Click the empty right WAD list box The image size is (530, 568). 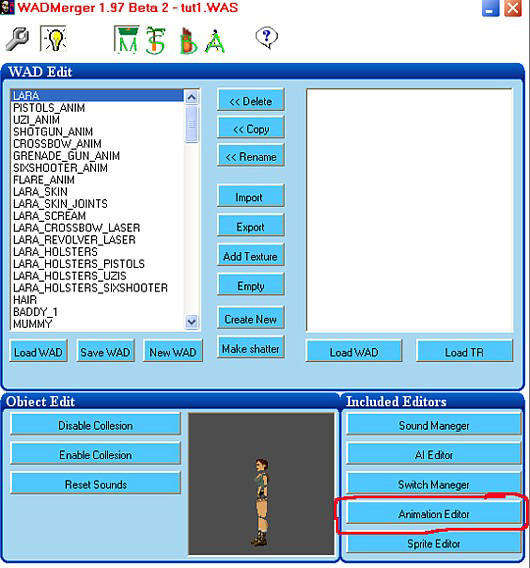[409, 210]
